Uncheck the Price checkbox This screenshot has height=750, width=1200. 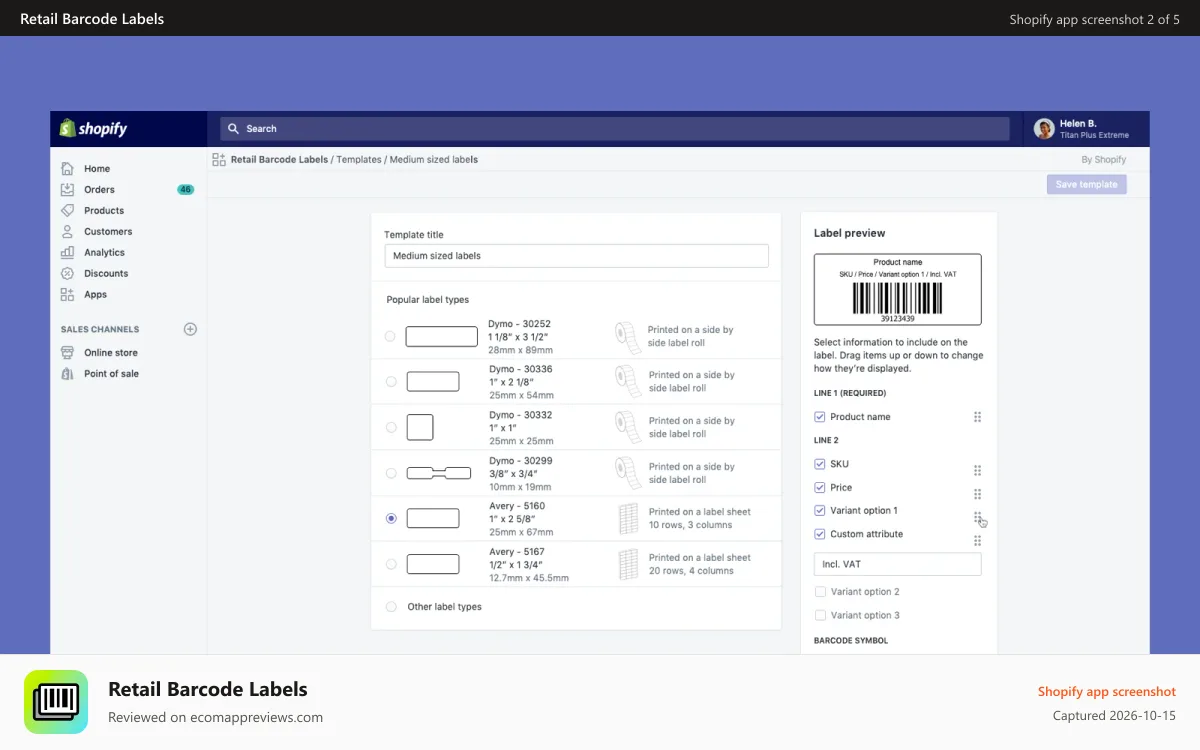pos(820,487)
